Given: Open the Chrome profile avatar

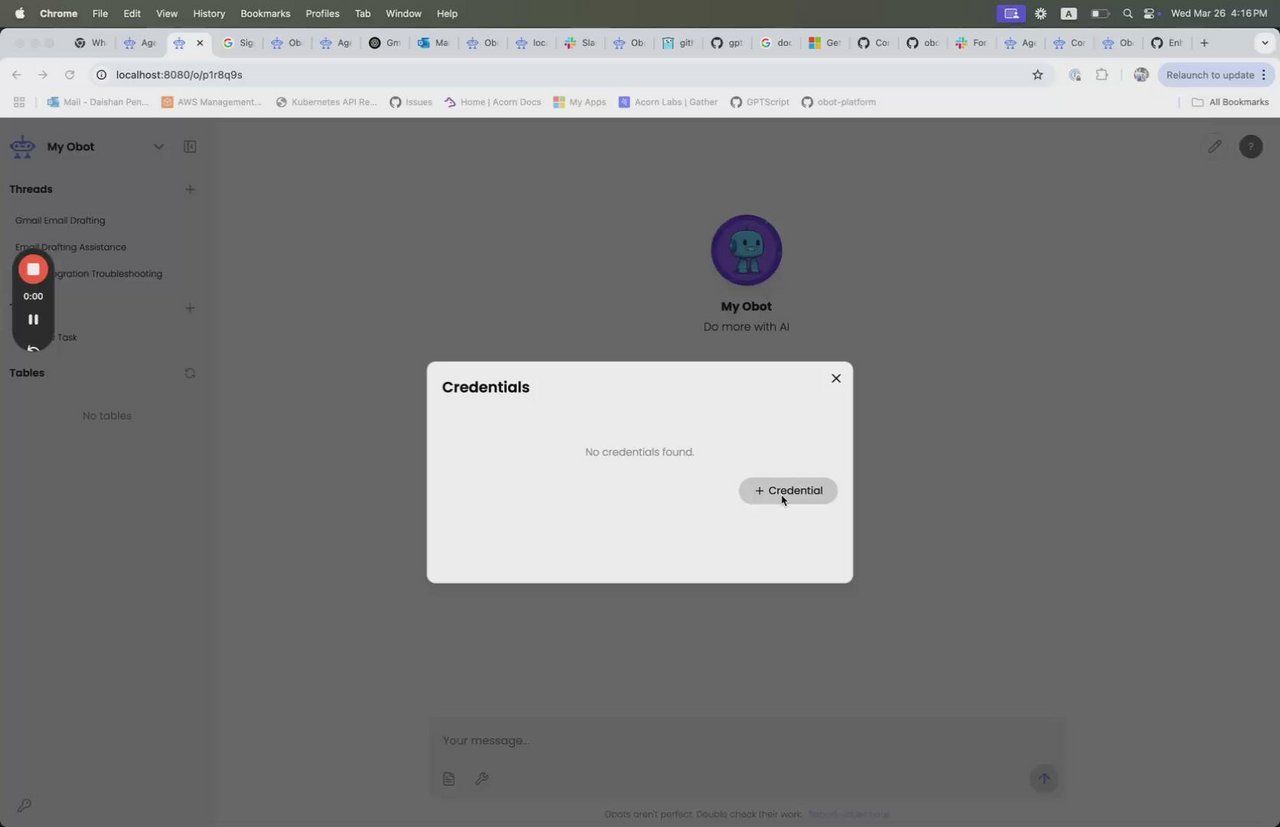Looking at the screenshot, I should coord(1141,75).
